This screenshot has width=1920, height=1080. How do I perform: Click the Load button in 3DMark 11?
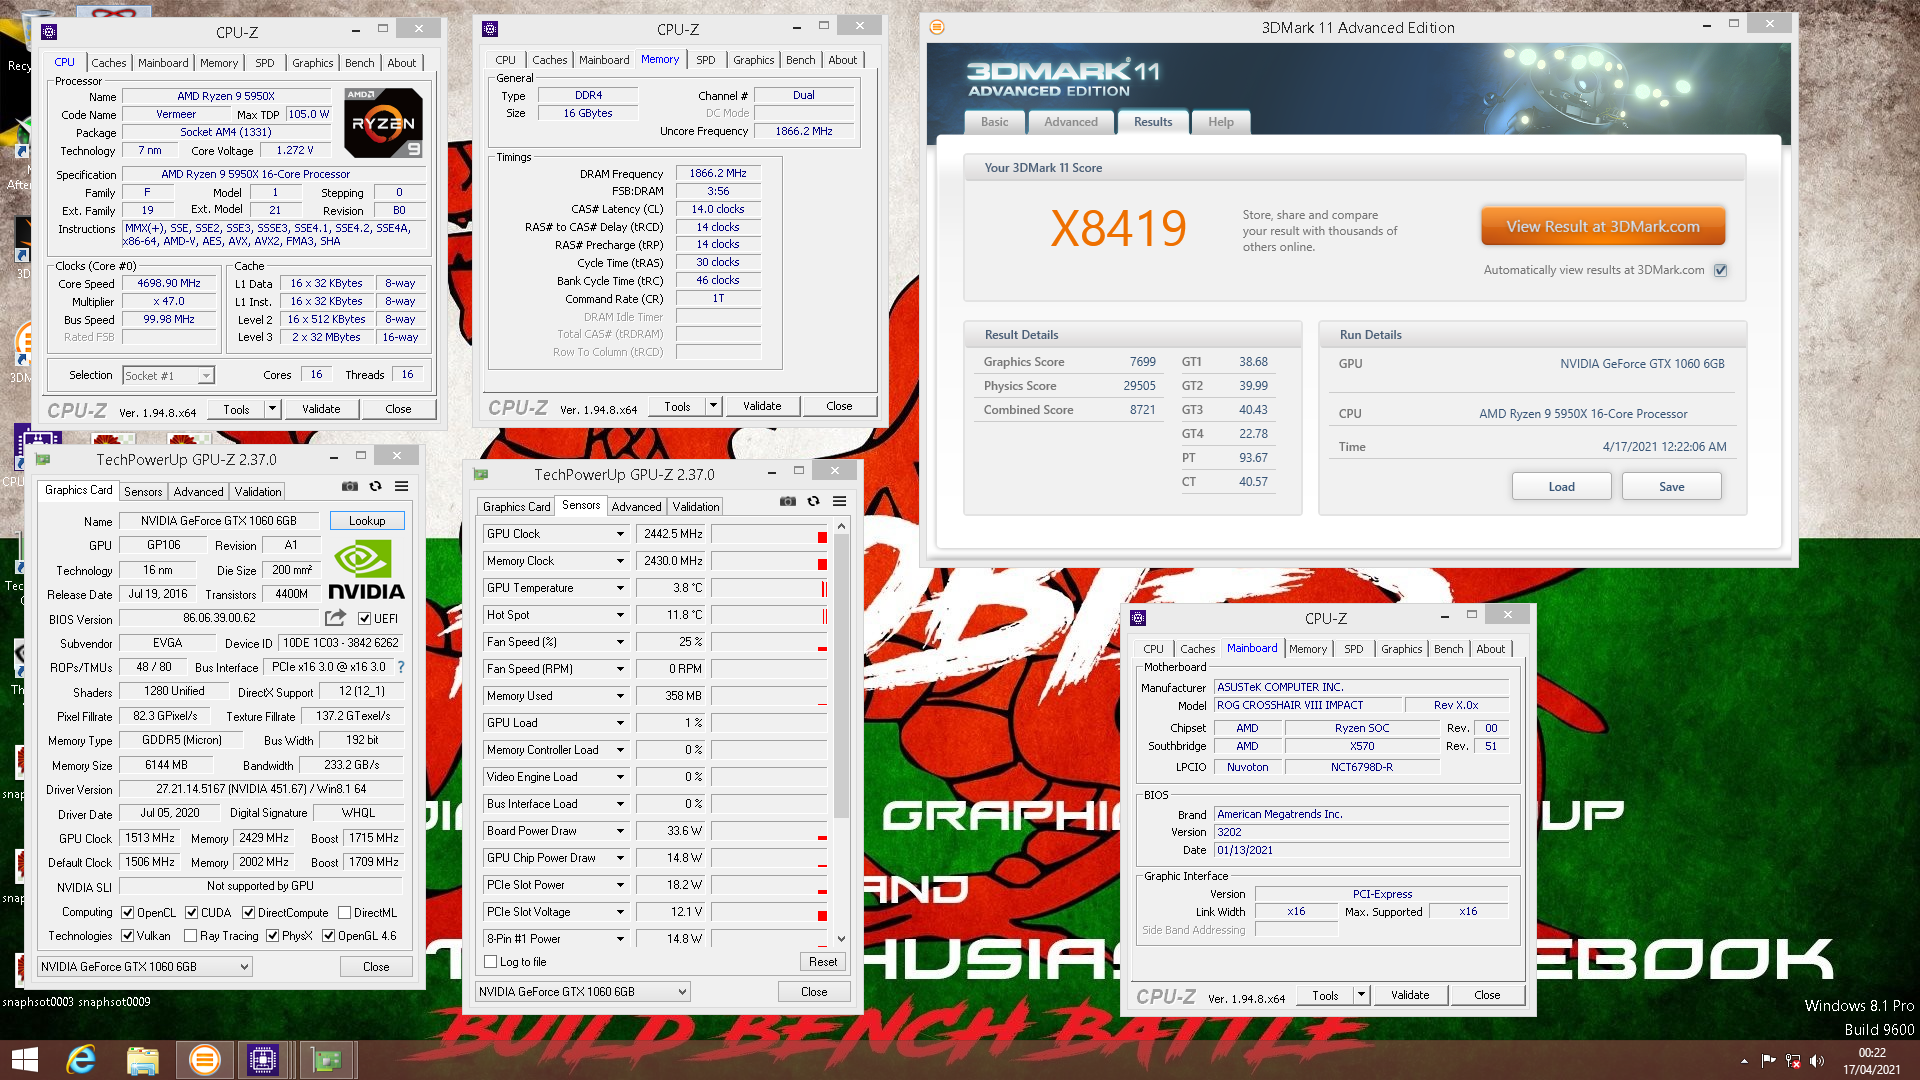[1561, 487]
